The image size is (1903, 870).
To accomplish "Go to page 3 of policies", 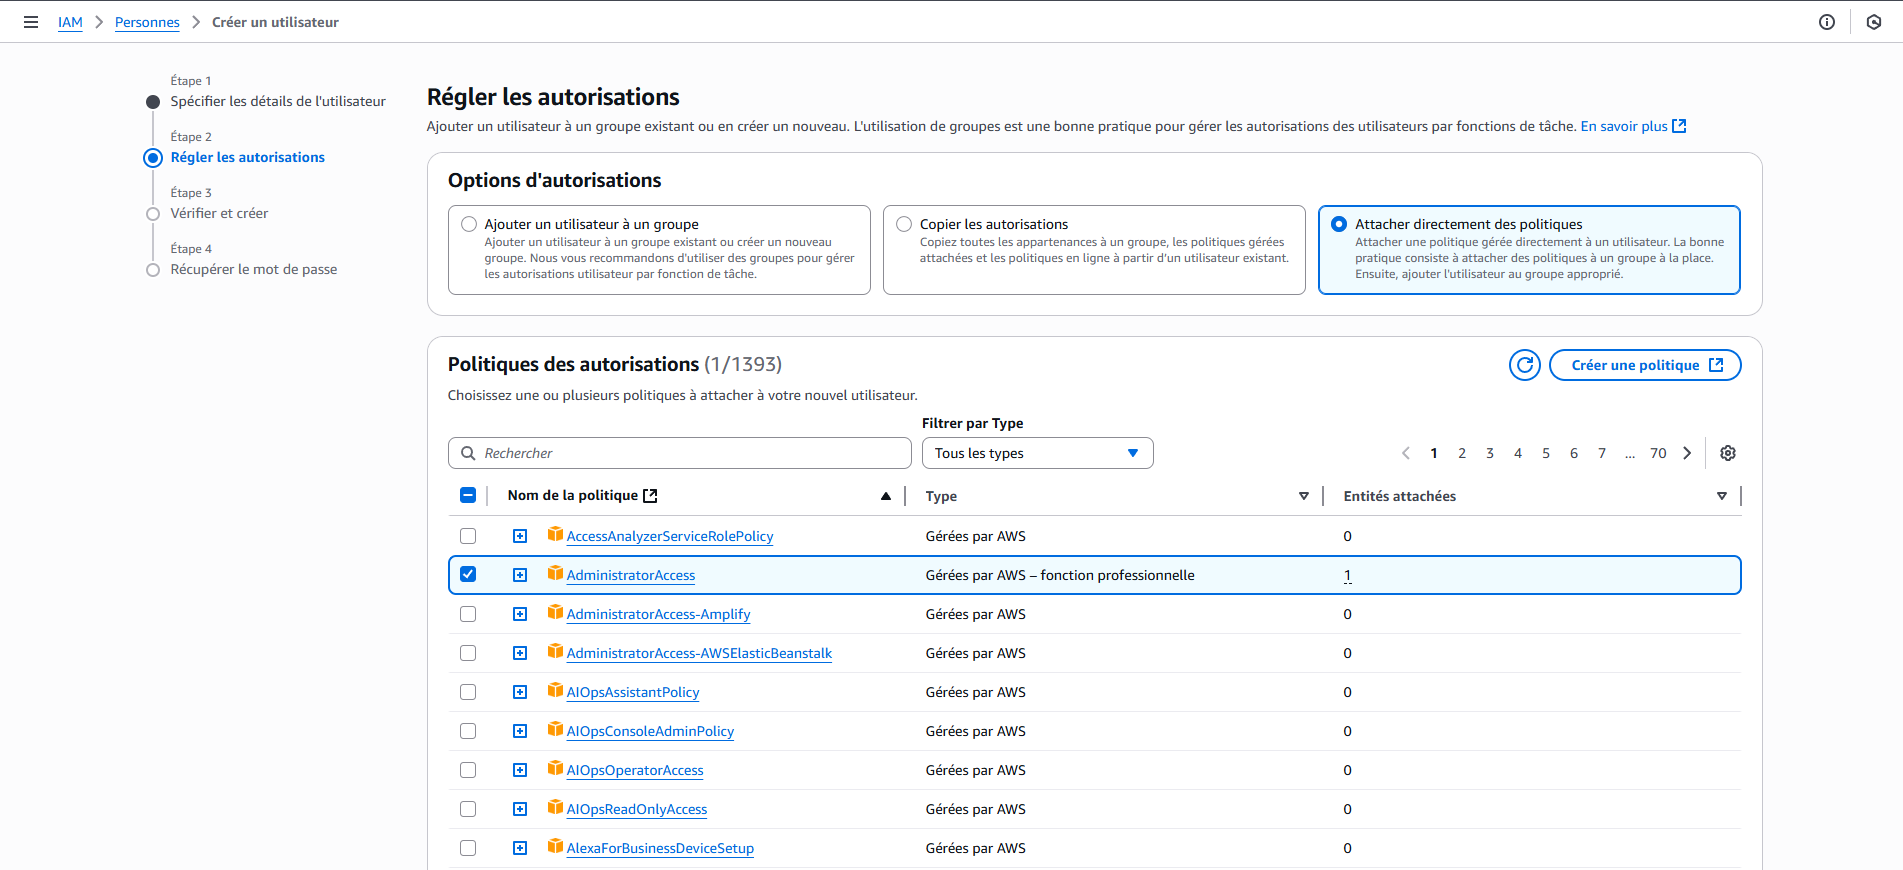I will coord(1490,453).
